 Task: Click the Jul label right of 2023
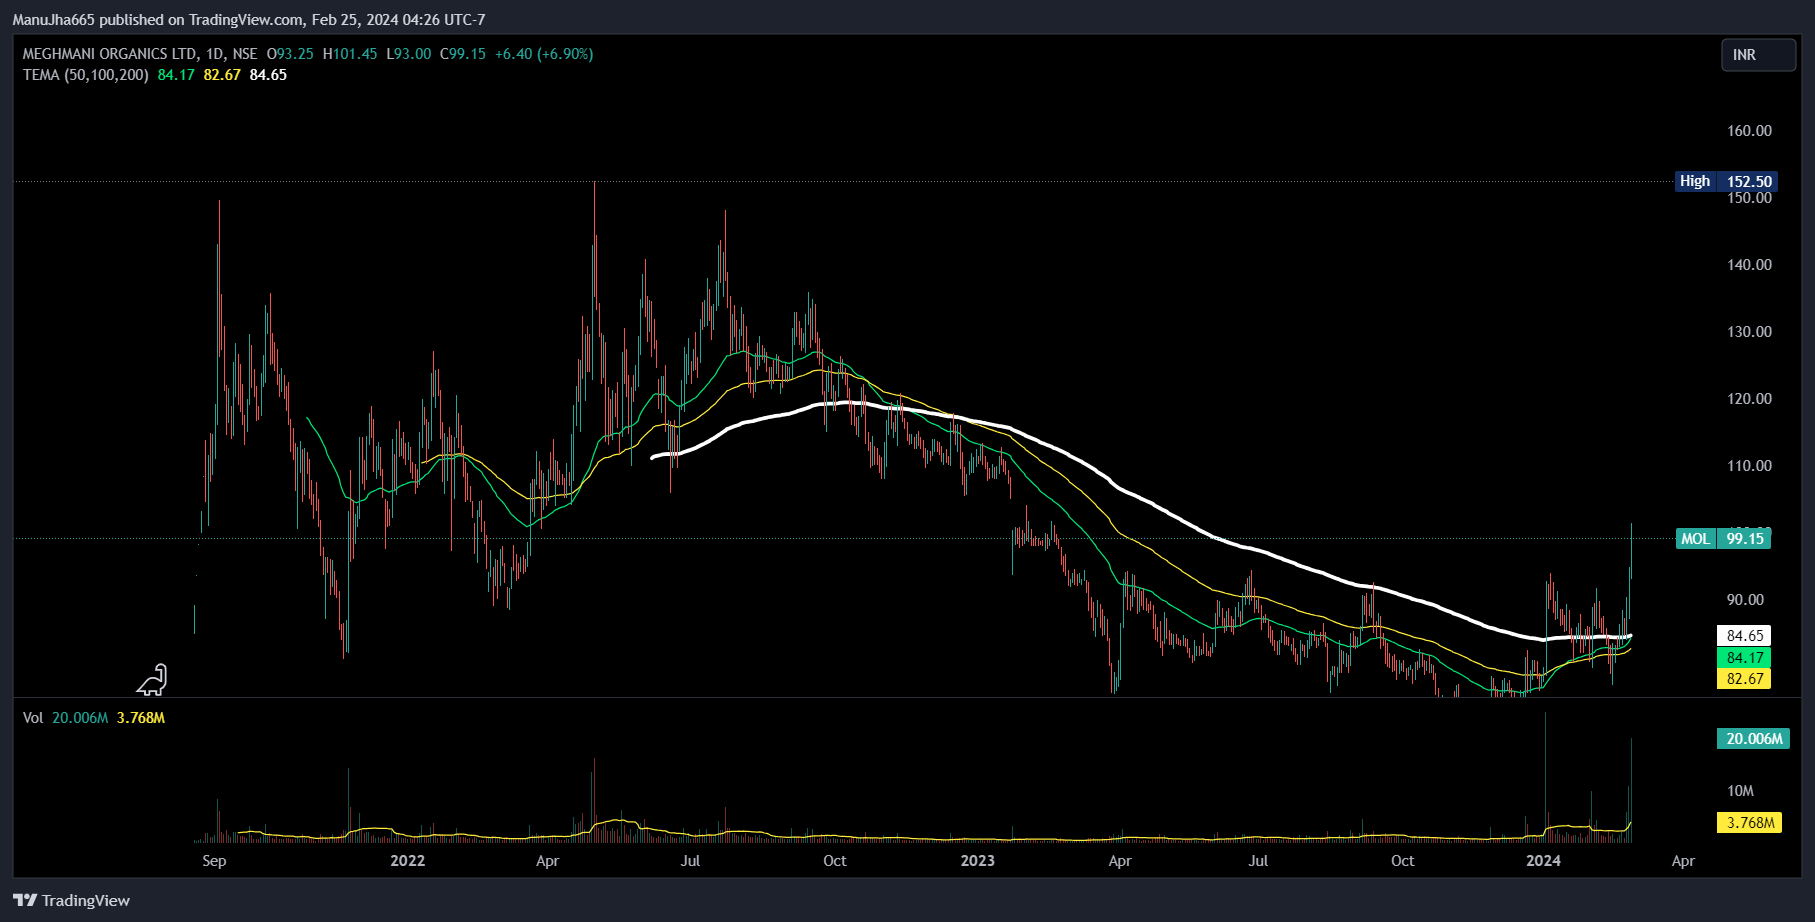coord(1258,861)
